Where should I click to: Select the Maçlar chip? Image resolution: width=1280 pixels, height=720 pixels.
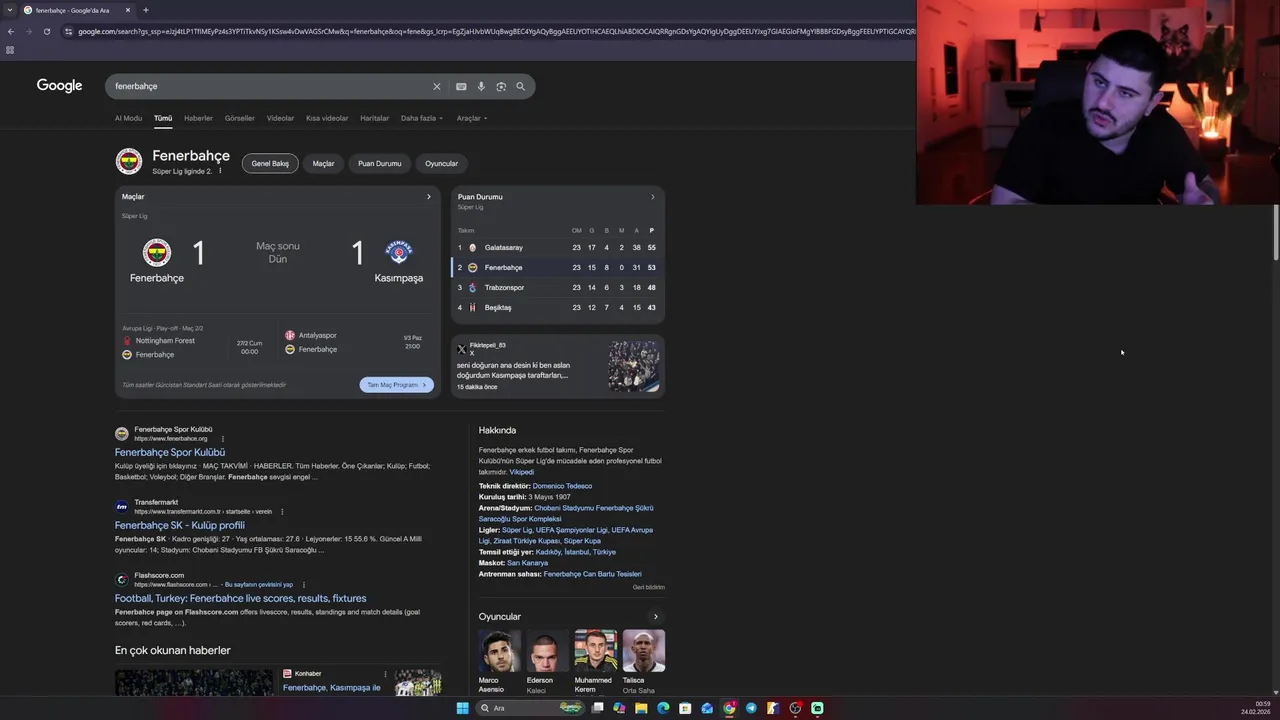click(324, 163)
